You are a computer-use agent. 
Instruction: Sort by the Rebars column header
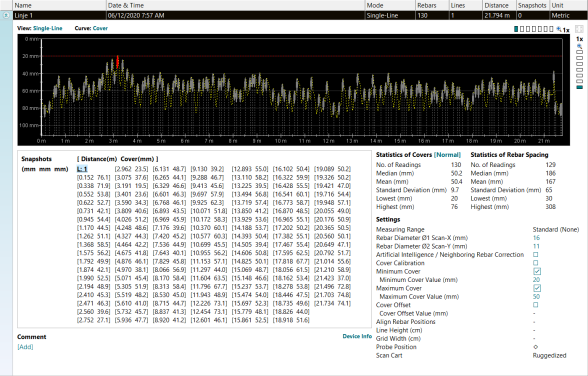tap(432, 5)
